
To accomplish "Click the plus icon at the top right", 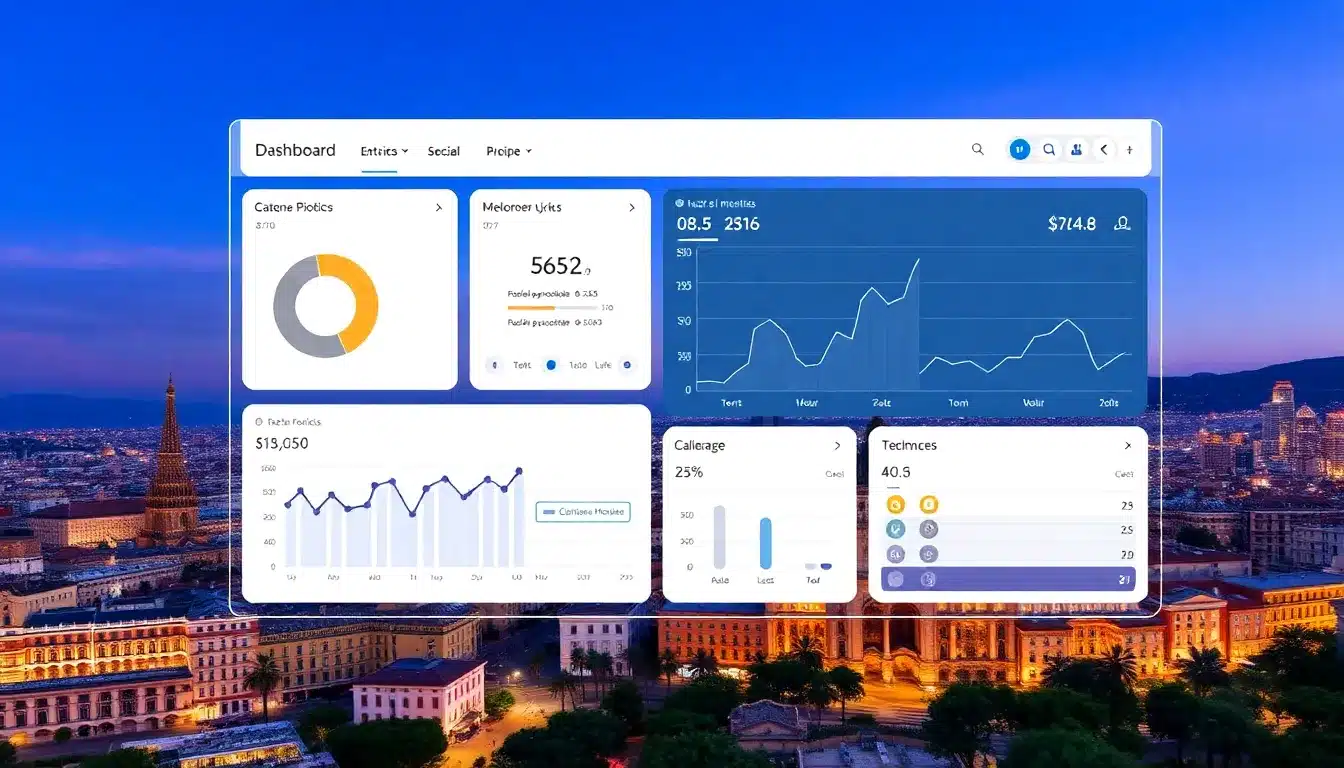I will (1129, 148).
